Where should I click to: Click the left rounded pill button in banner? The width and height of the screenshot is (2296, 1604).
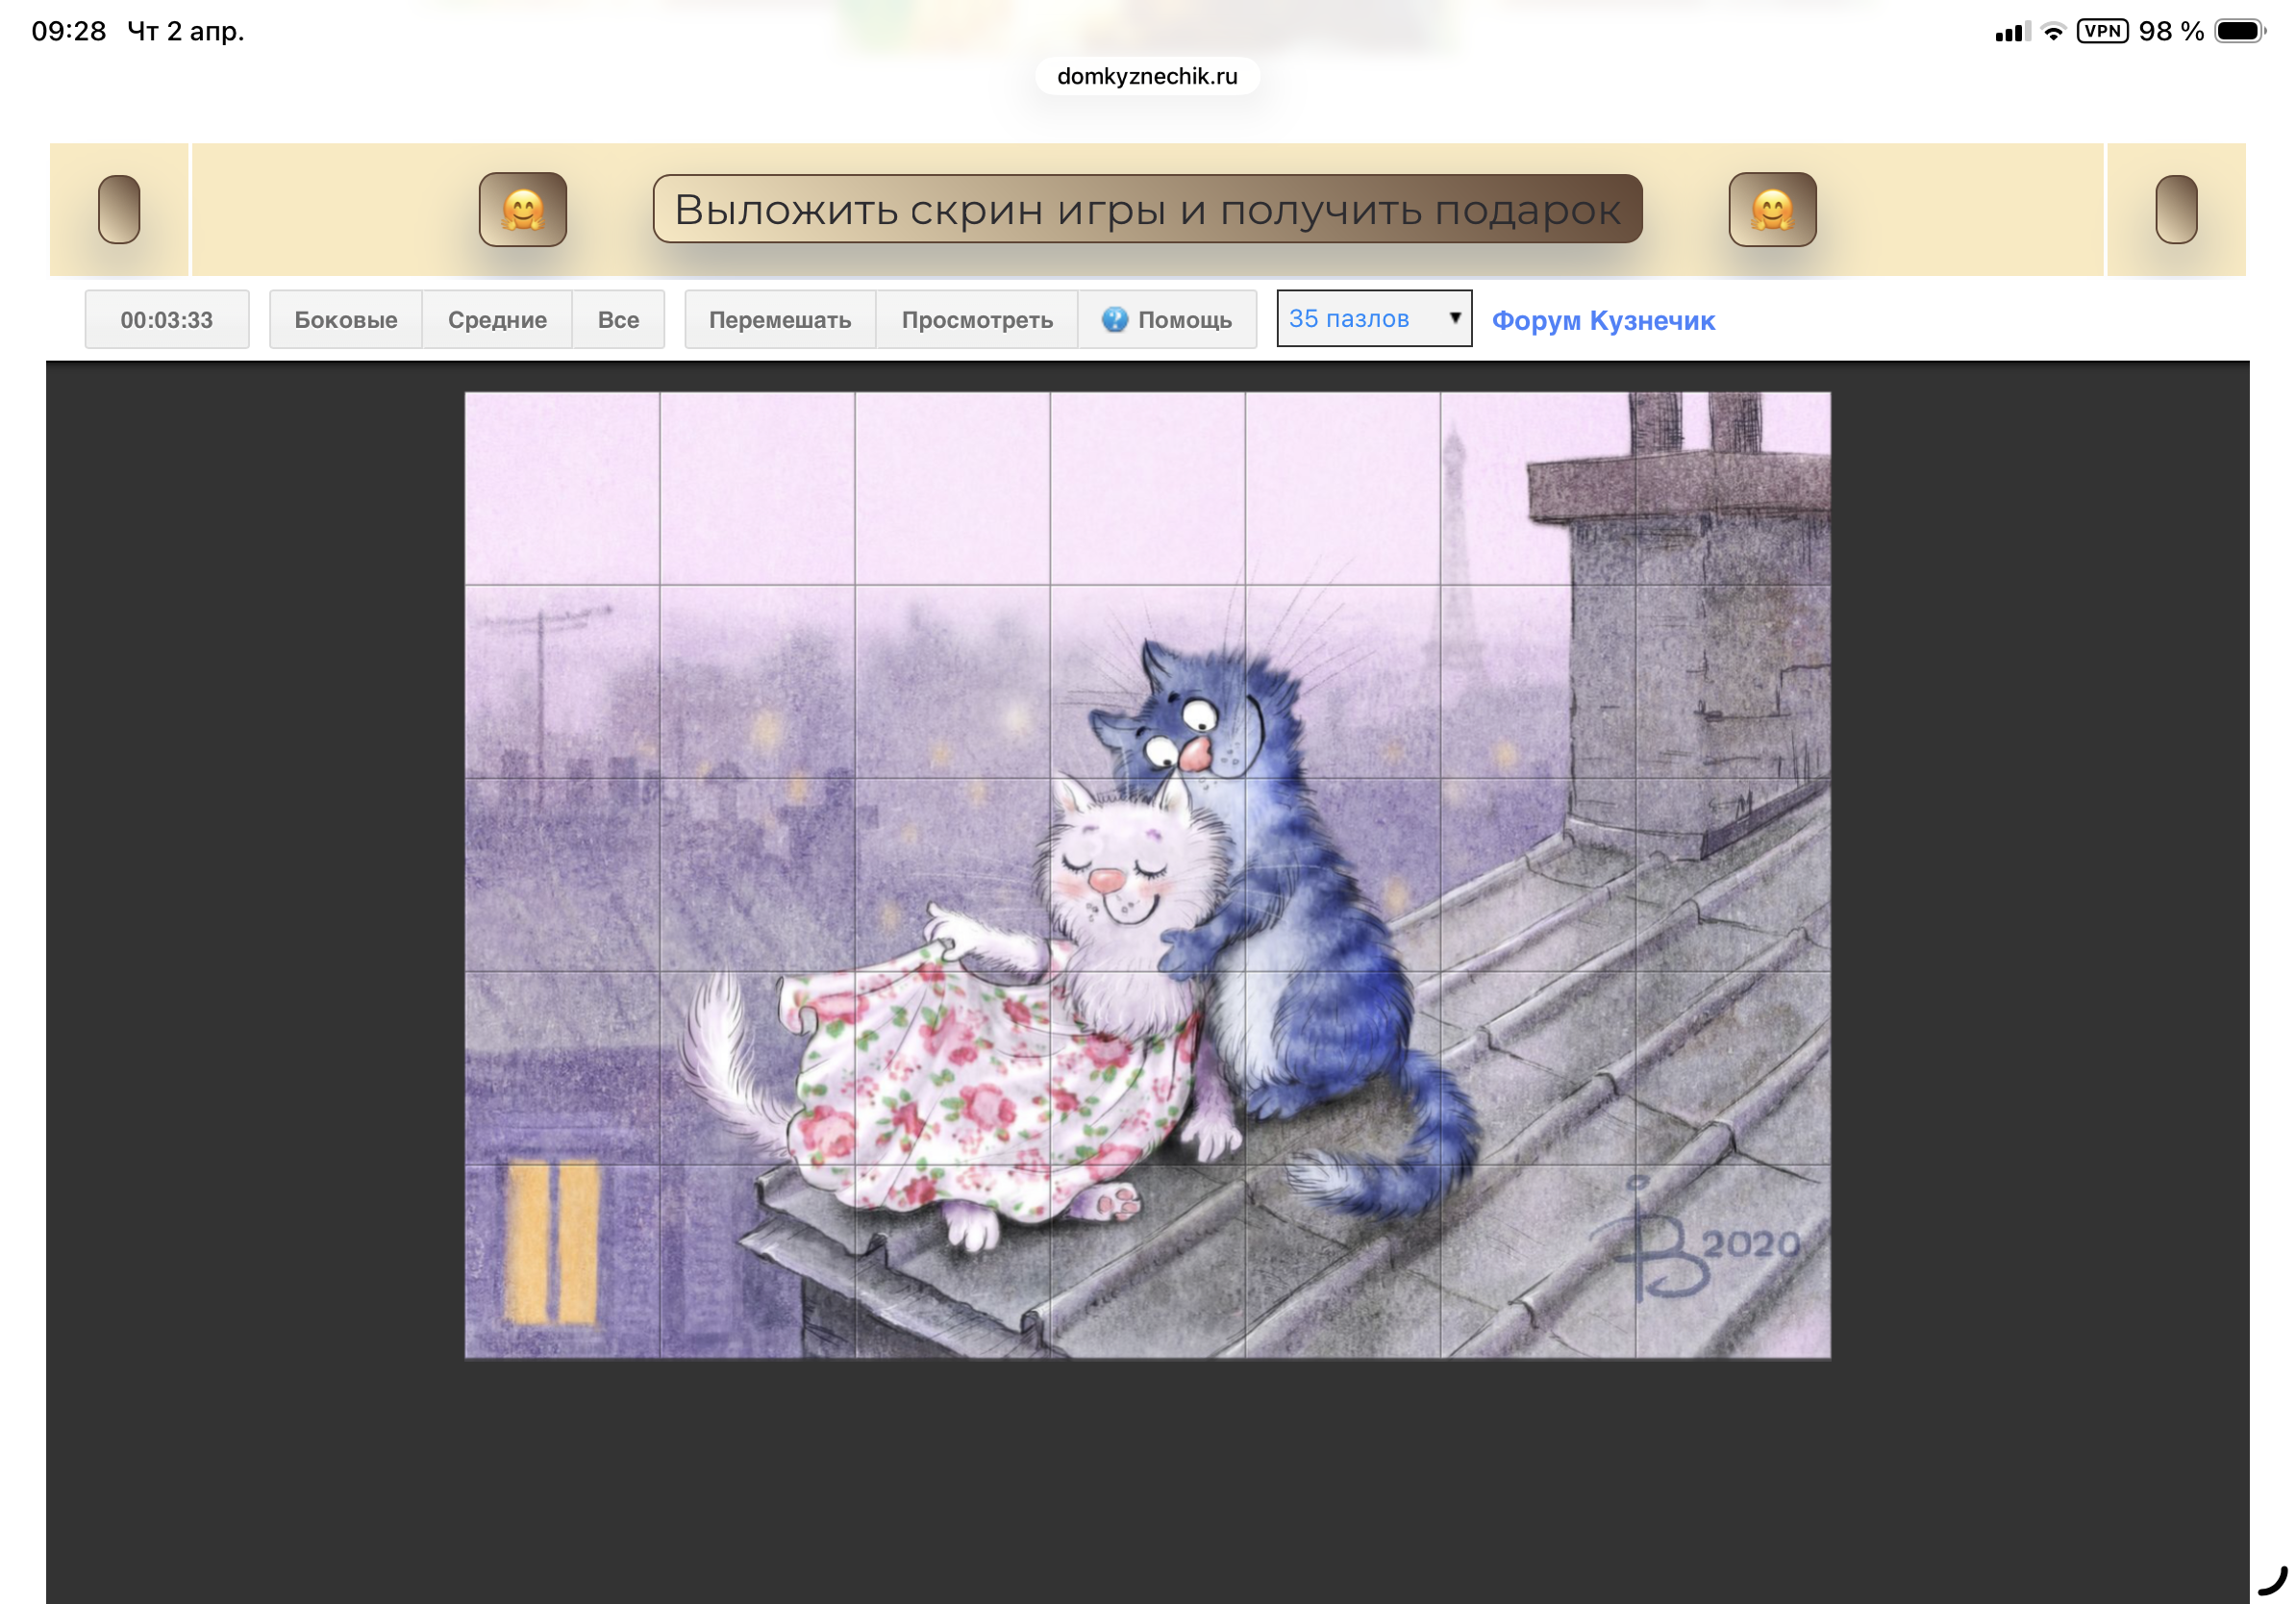119,209
